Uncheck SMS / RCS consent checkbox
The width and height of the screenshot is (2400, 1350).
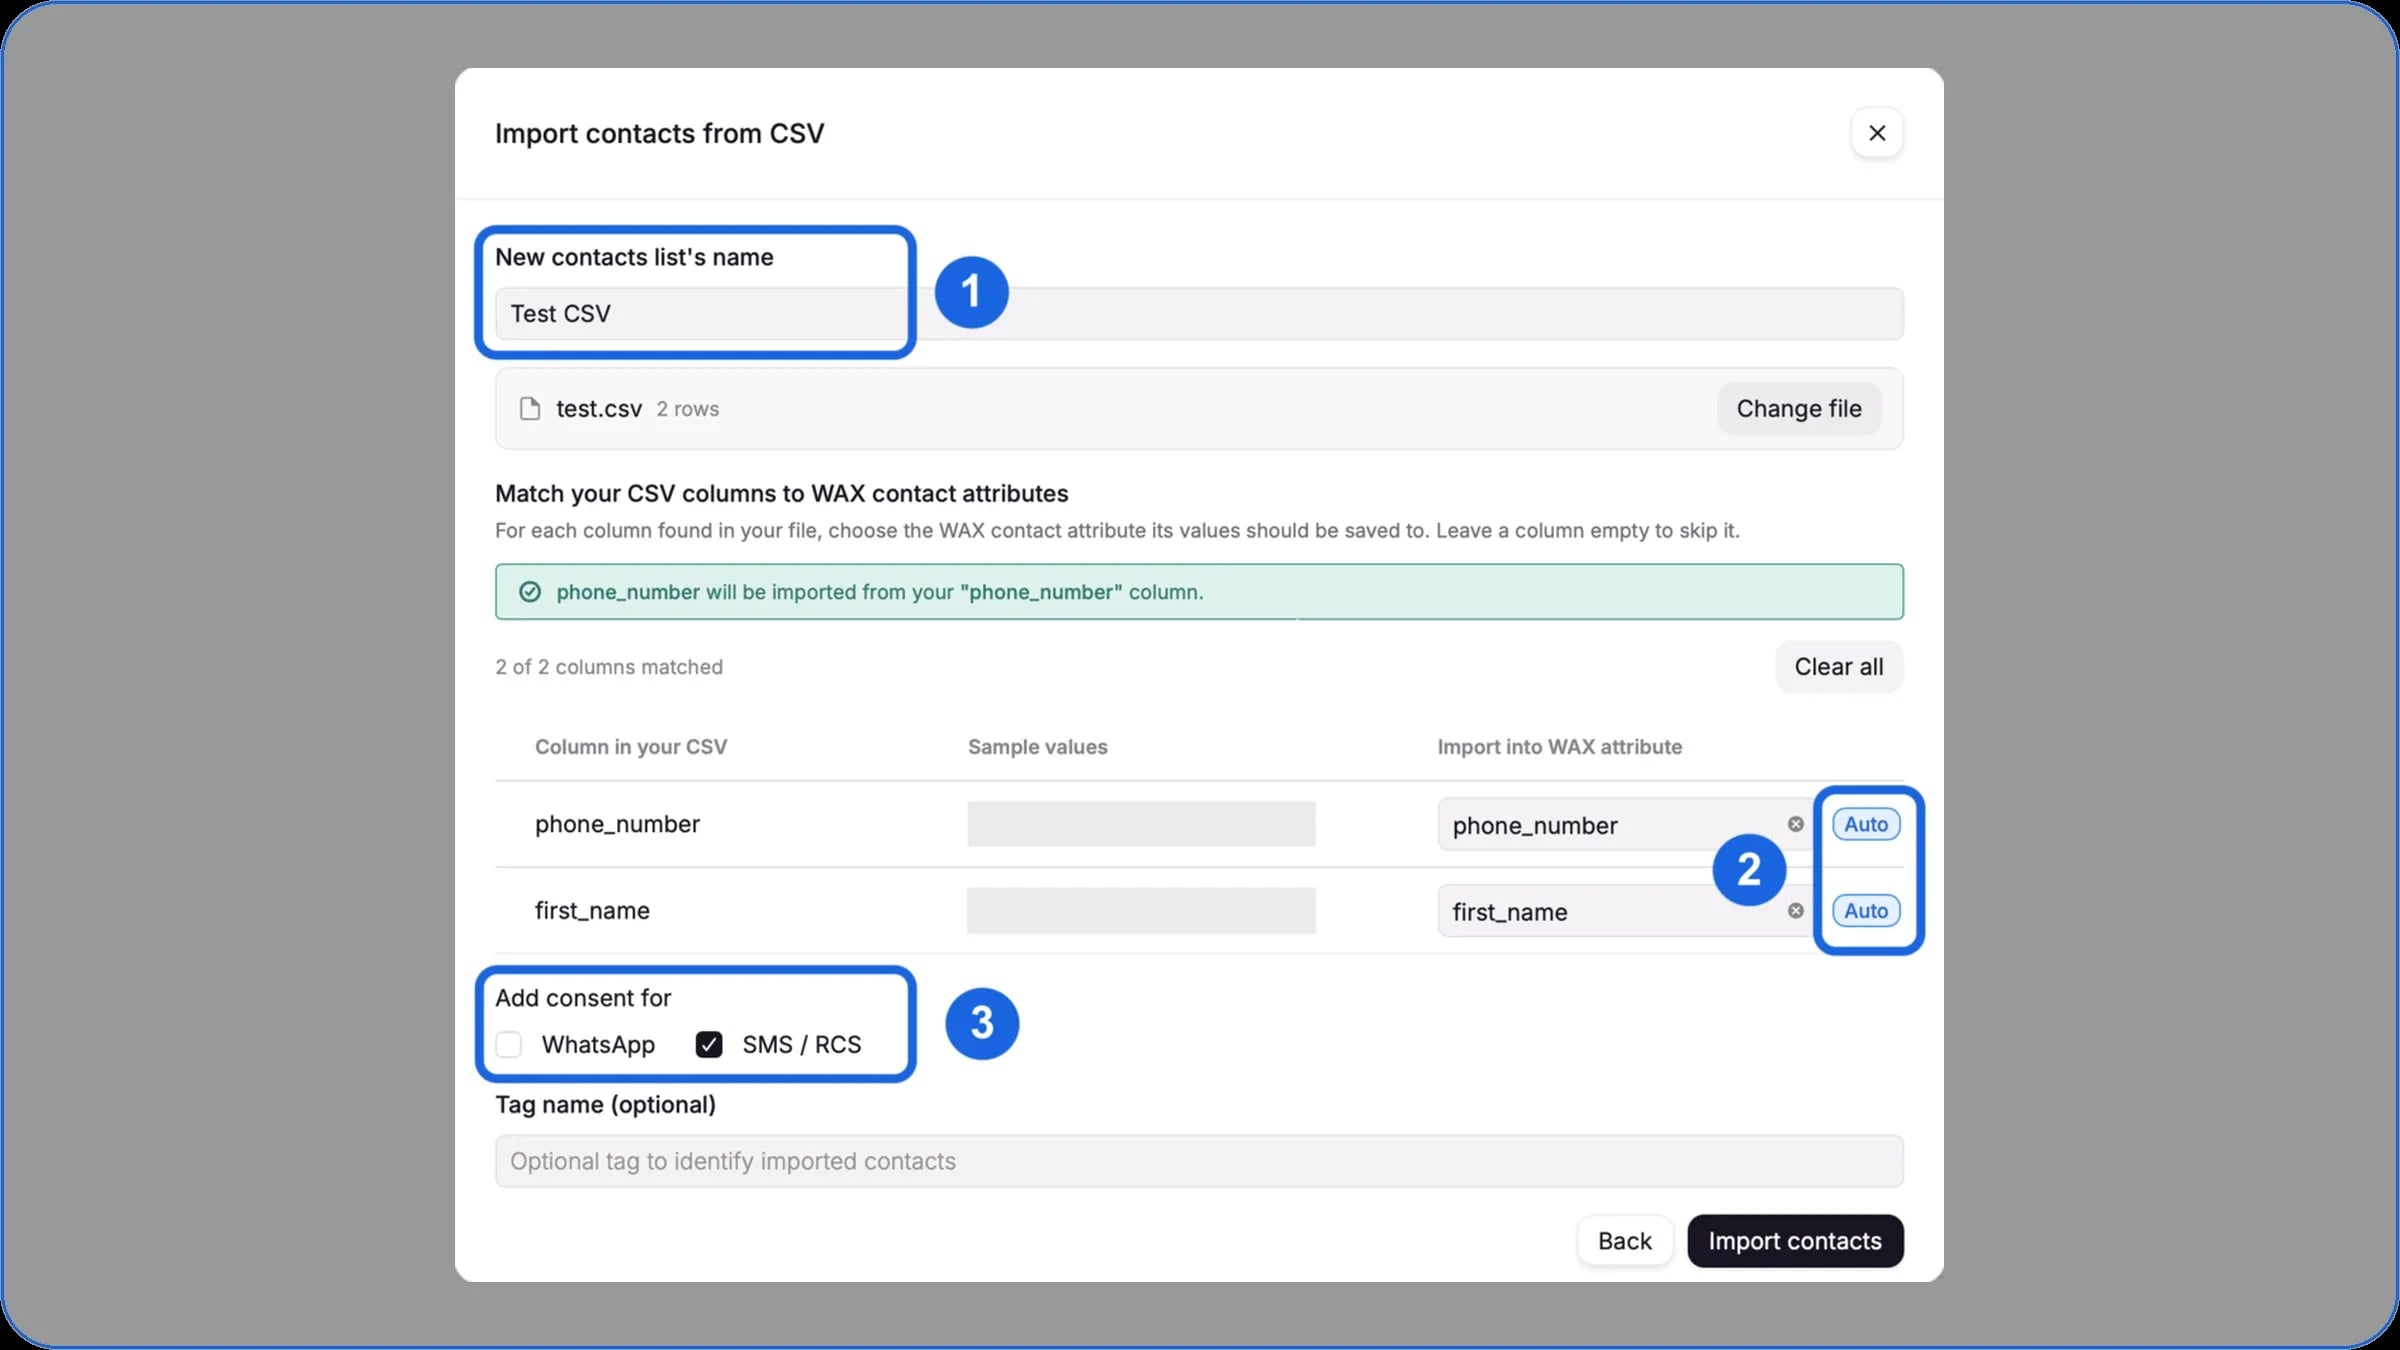pyautogui.click(x=709, y=1045)
